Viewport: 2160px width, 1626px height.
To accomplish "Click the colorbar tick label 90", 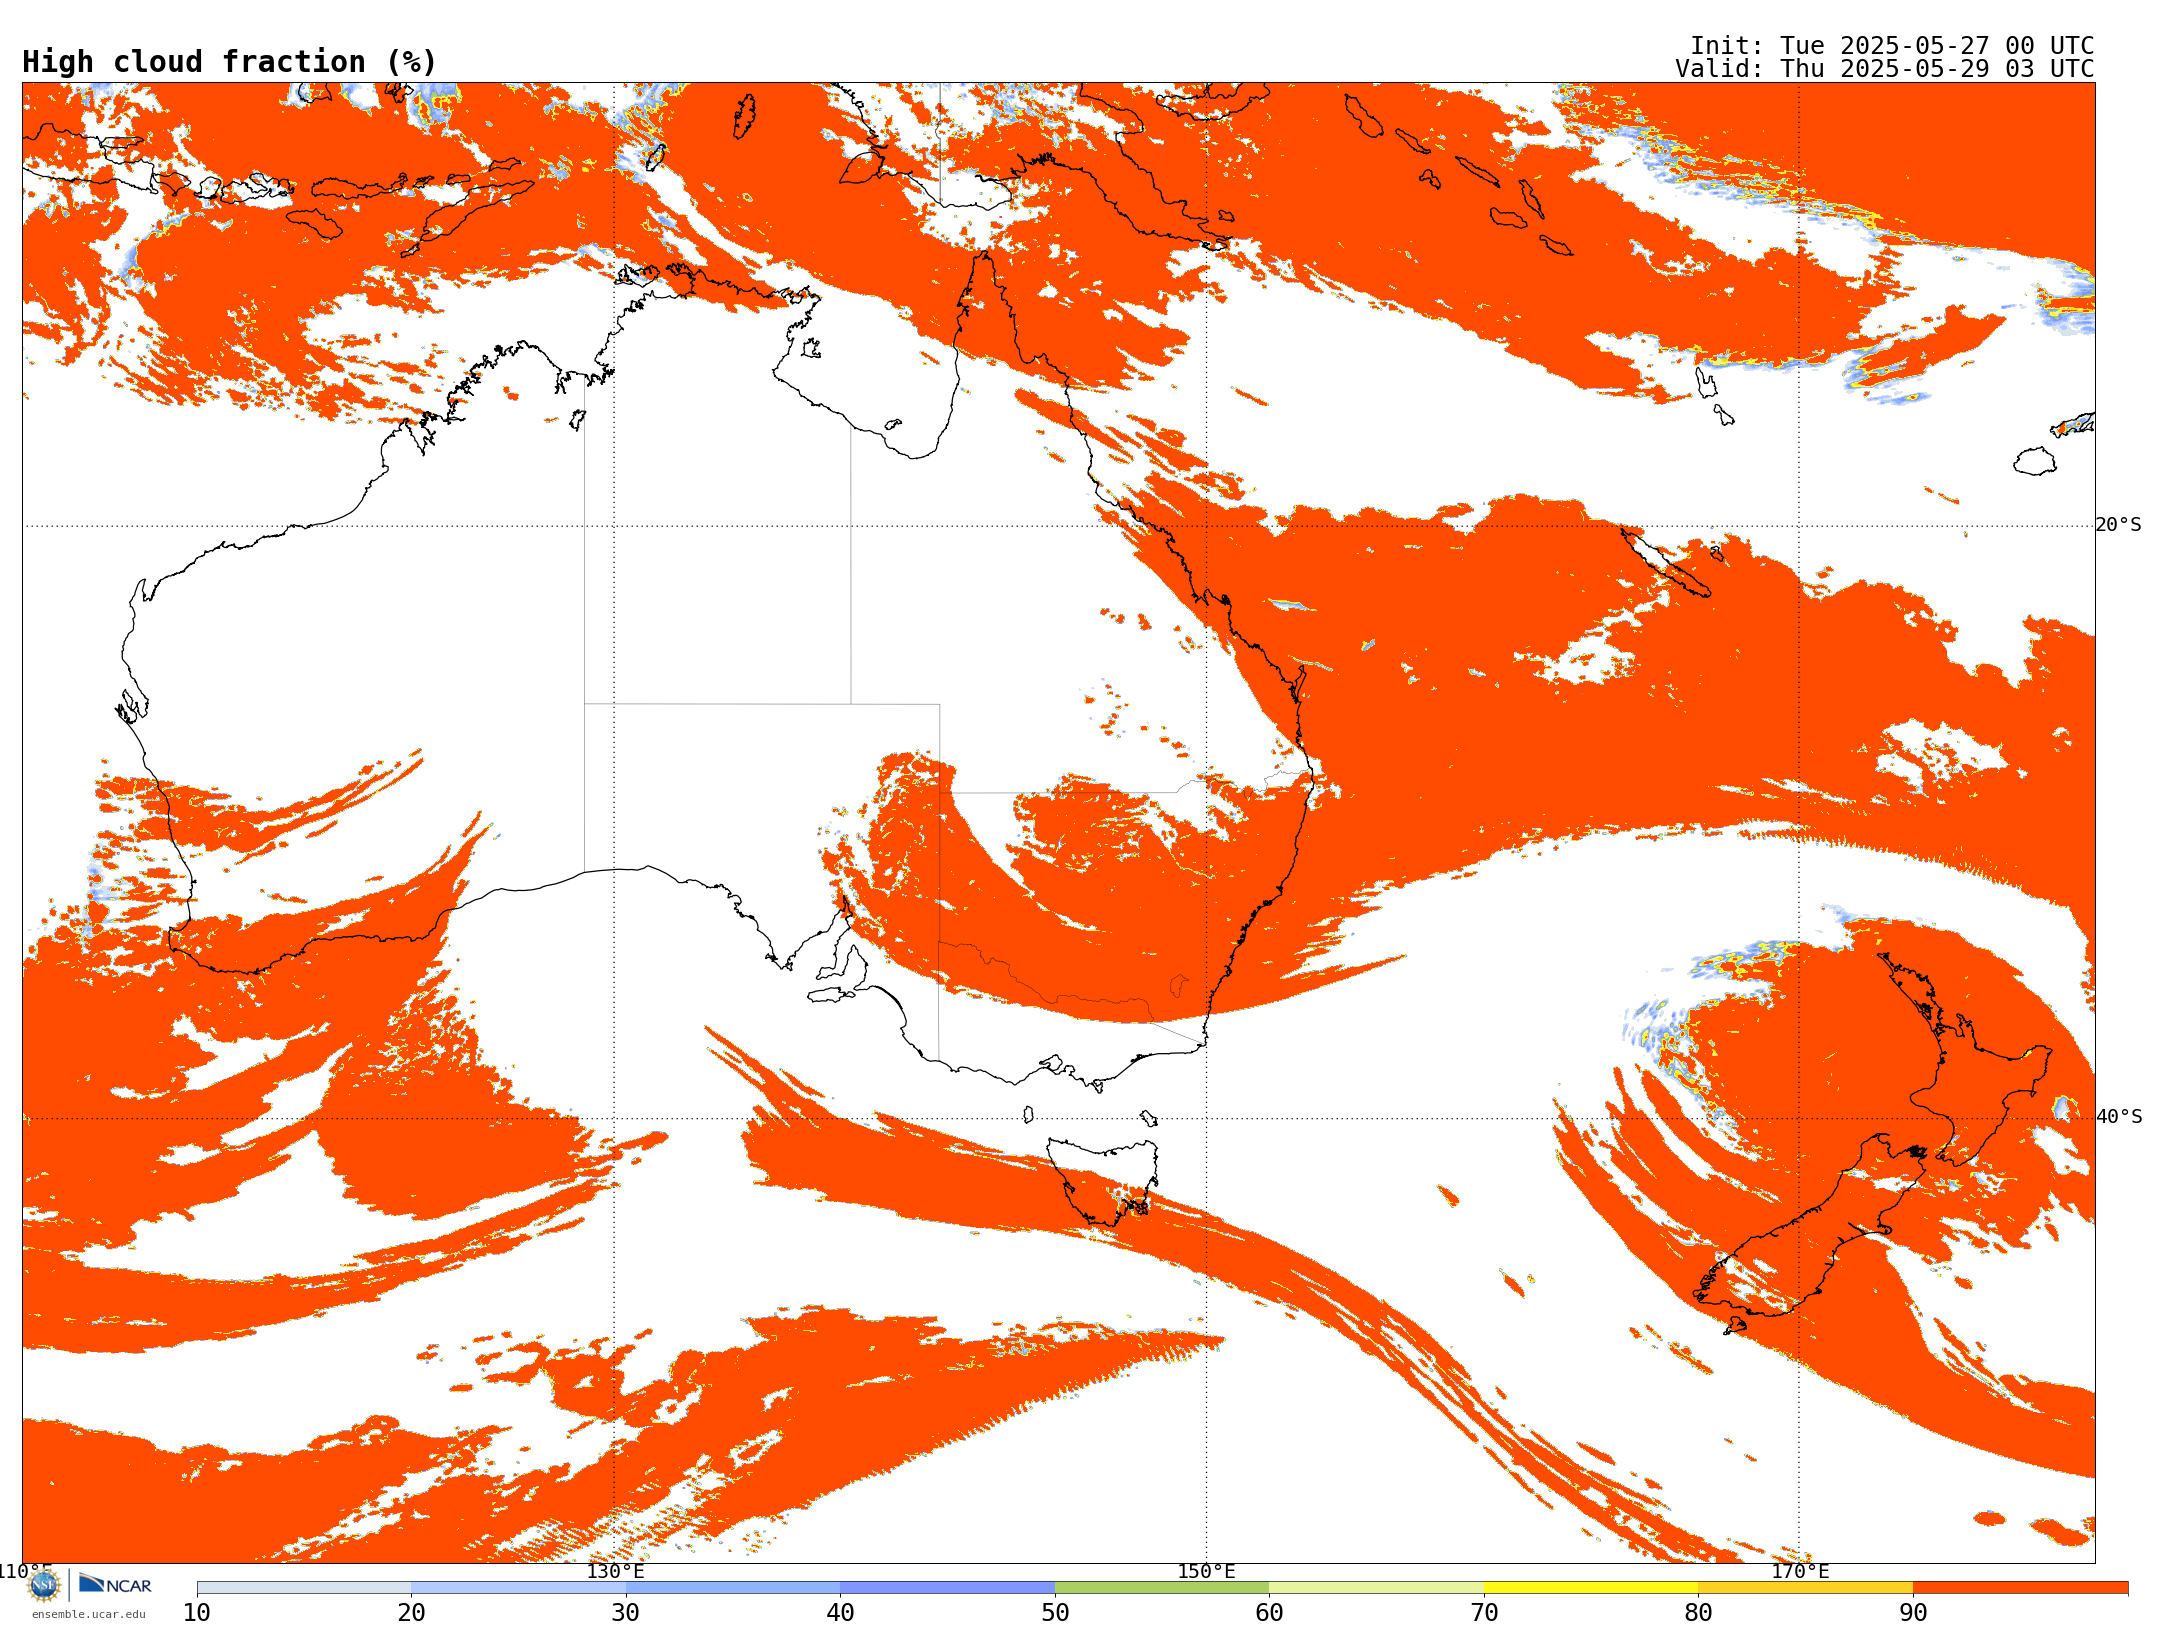I will tap(1913, 1612).
